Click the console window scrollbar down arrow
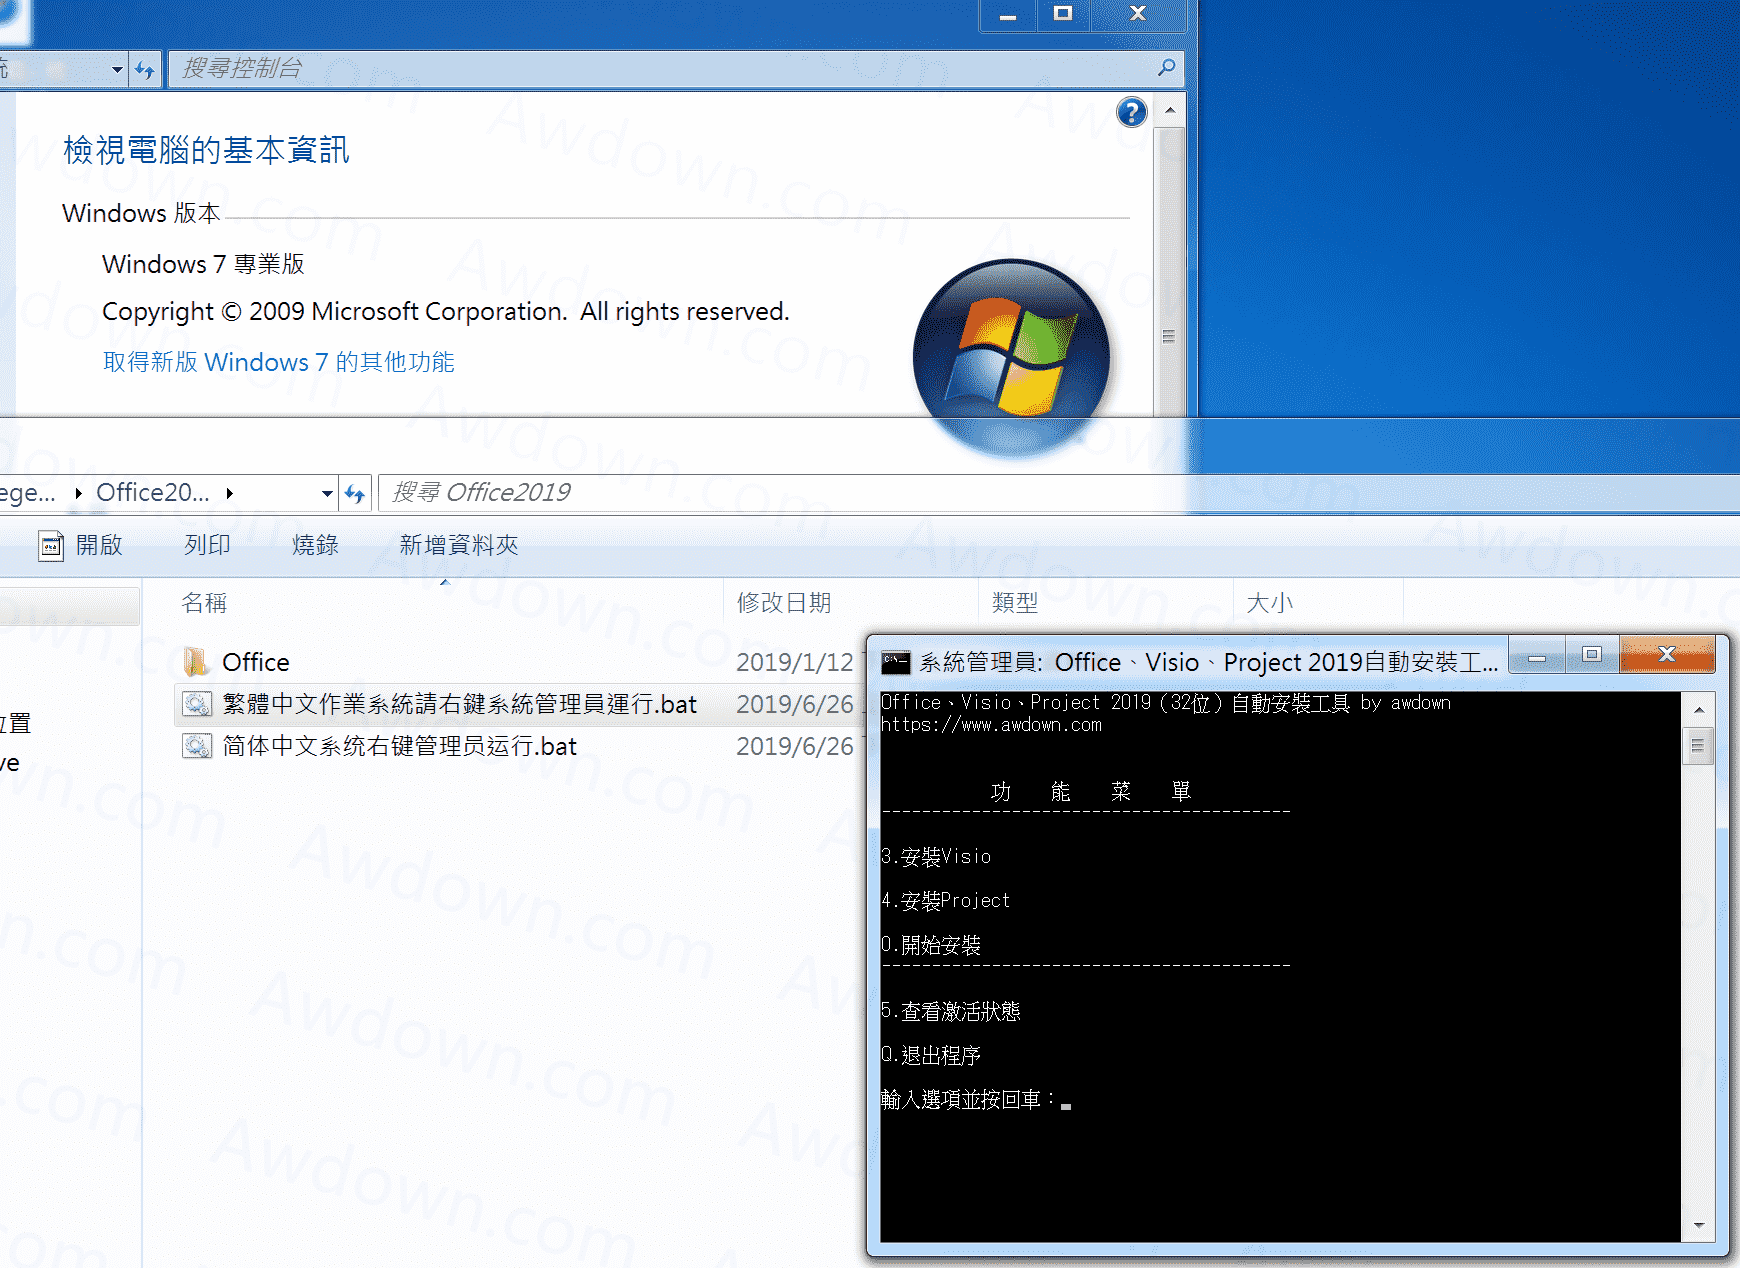1740x1268 pixels. coord(1698,1225)
